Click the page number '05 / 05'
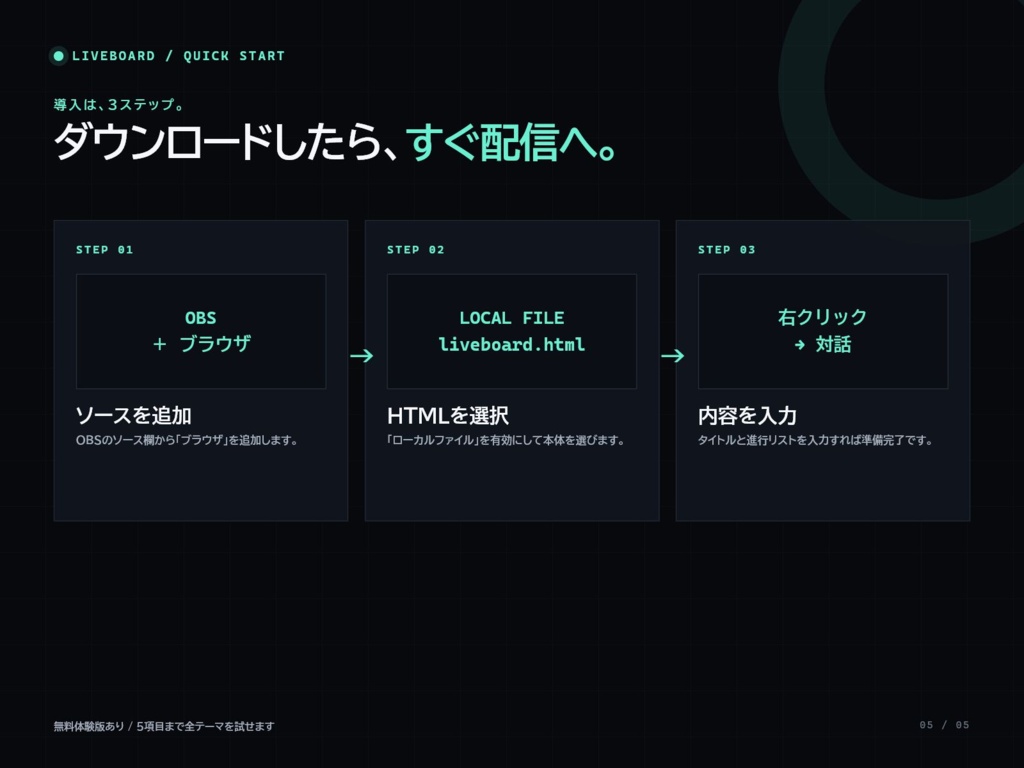This screenshot has width=1024, height=768. (944, 725)
